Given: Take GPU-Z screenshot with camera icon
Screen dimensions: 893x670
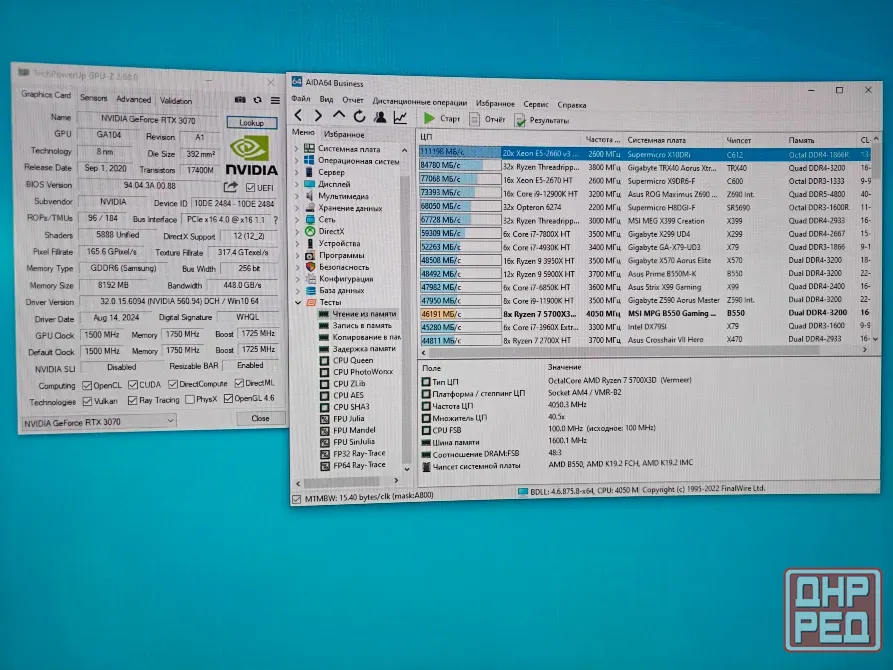Looking at the screenshot, I should pos(240,100).
